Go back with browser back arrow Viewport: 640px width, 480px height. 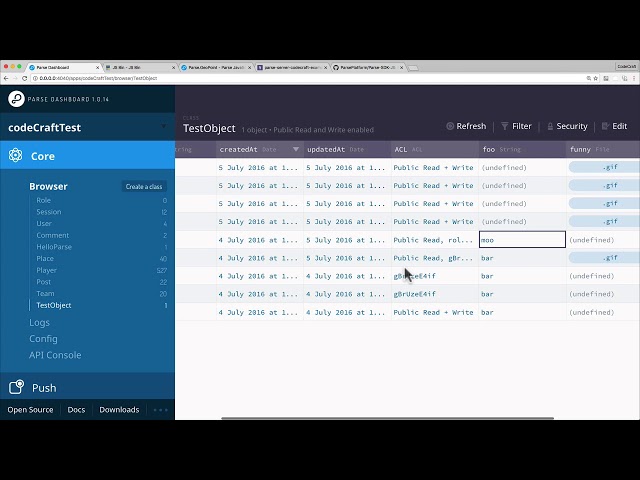pyautogui.click(x=6, y=78)
